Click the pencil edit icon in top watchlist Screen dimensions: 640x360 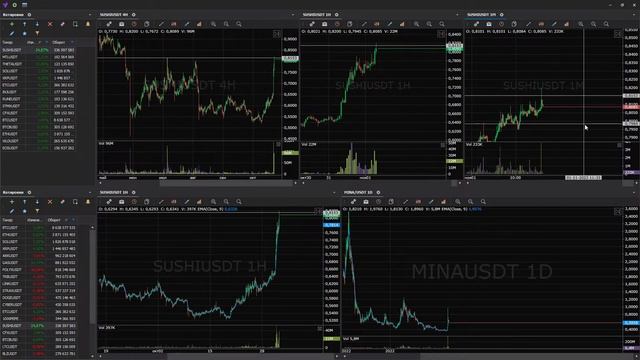12,33
